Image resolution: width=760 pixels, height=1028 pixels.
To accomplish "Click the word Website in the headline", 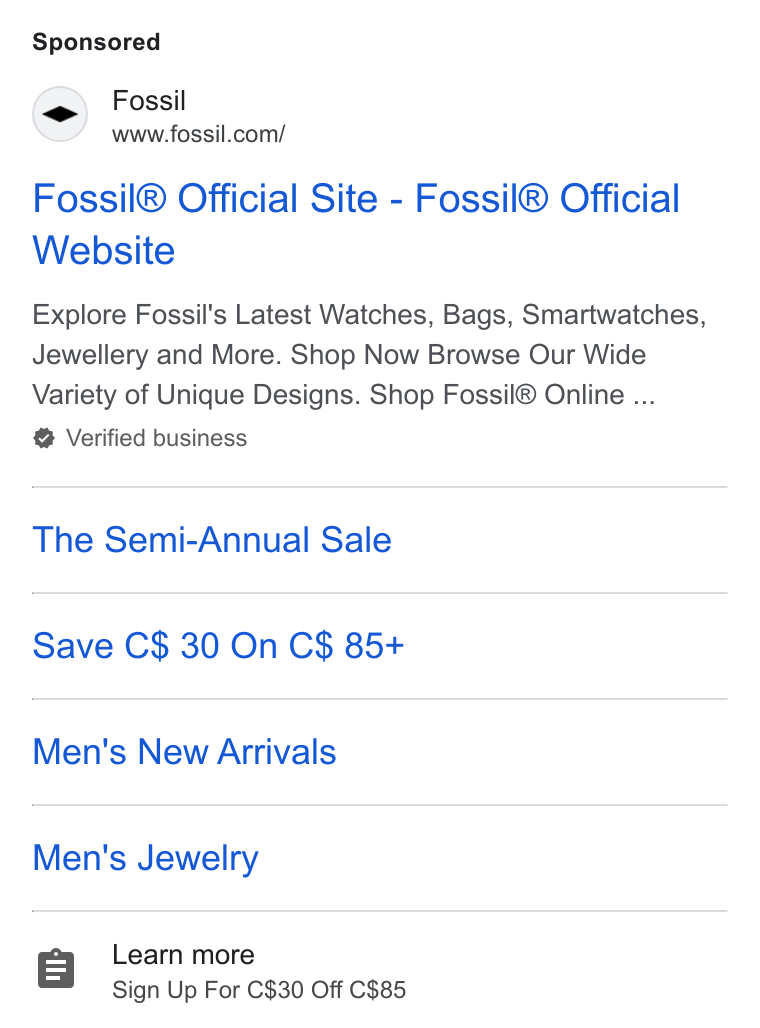I will [x=104, y=250].
